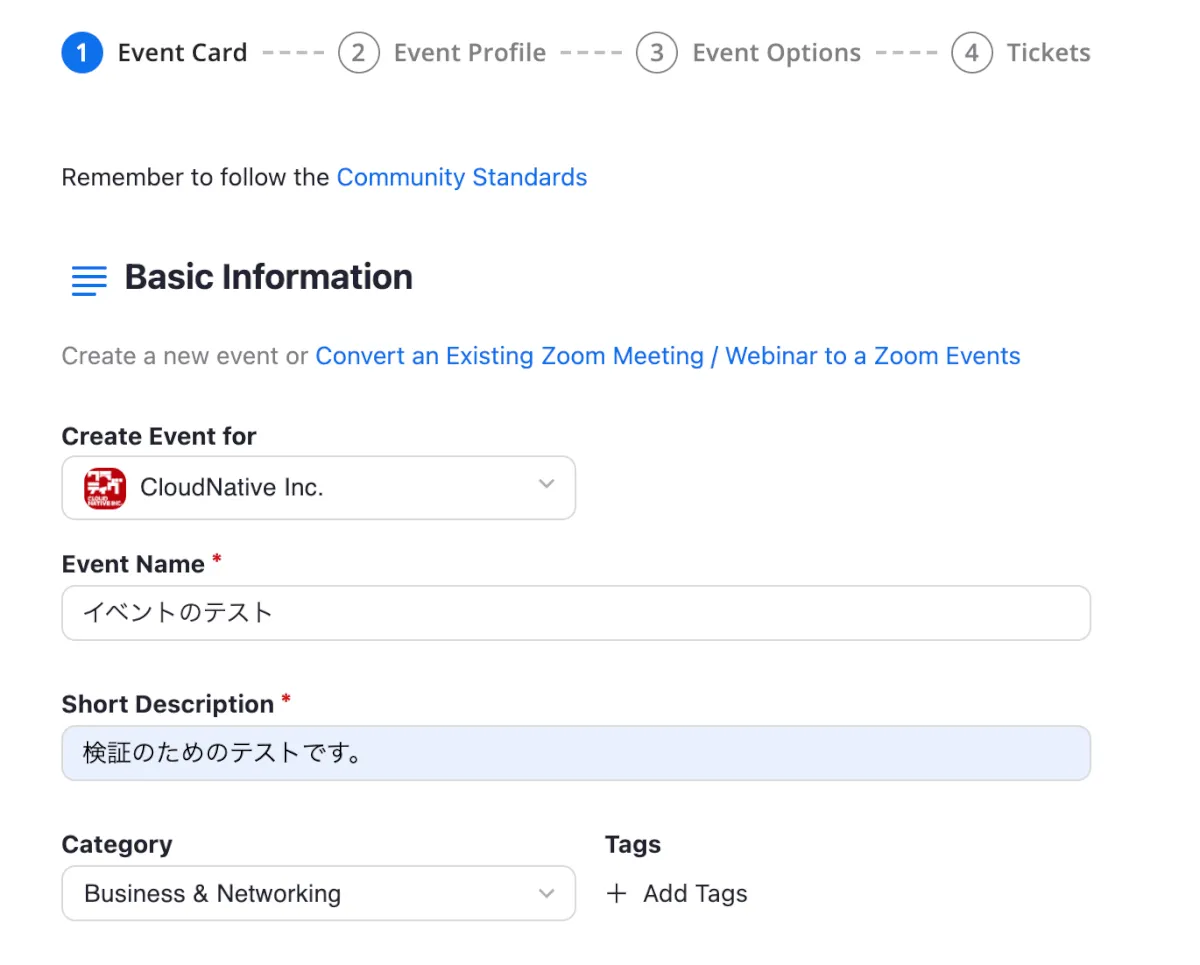
Task: Focus the Event Name text field
Action: 575,613
